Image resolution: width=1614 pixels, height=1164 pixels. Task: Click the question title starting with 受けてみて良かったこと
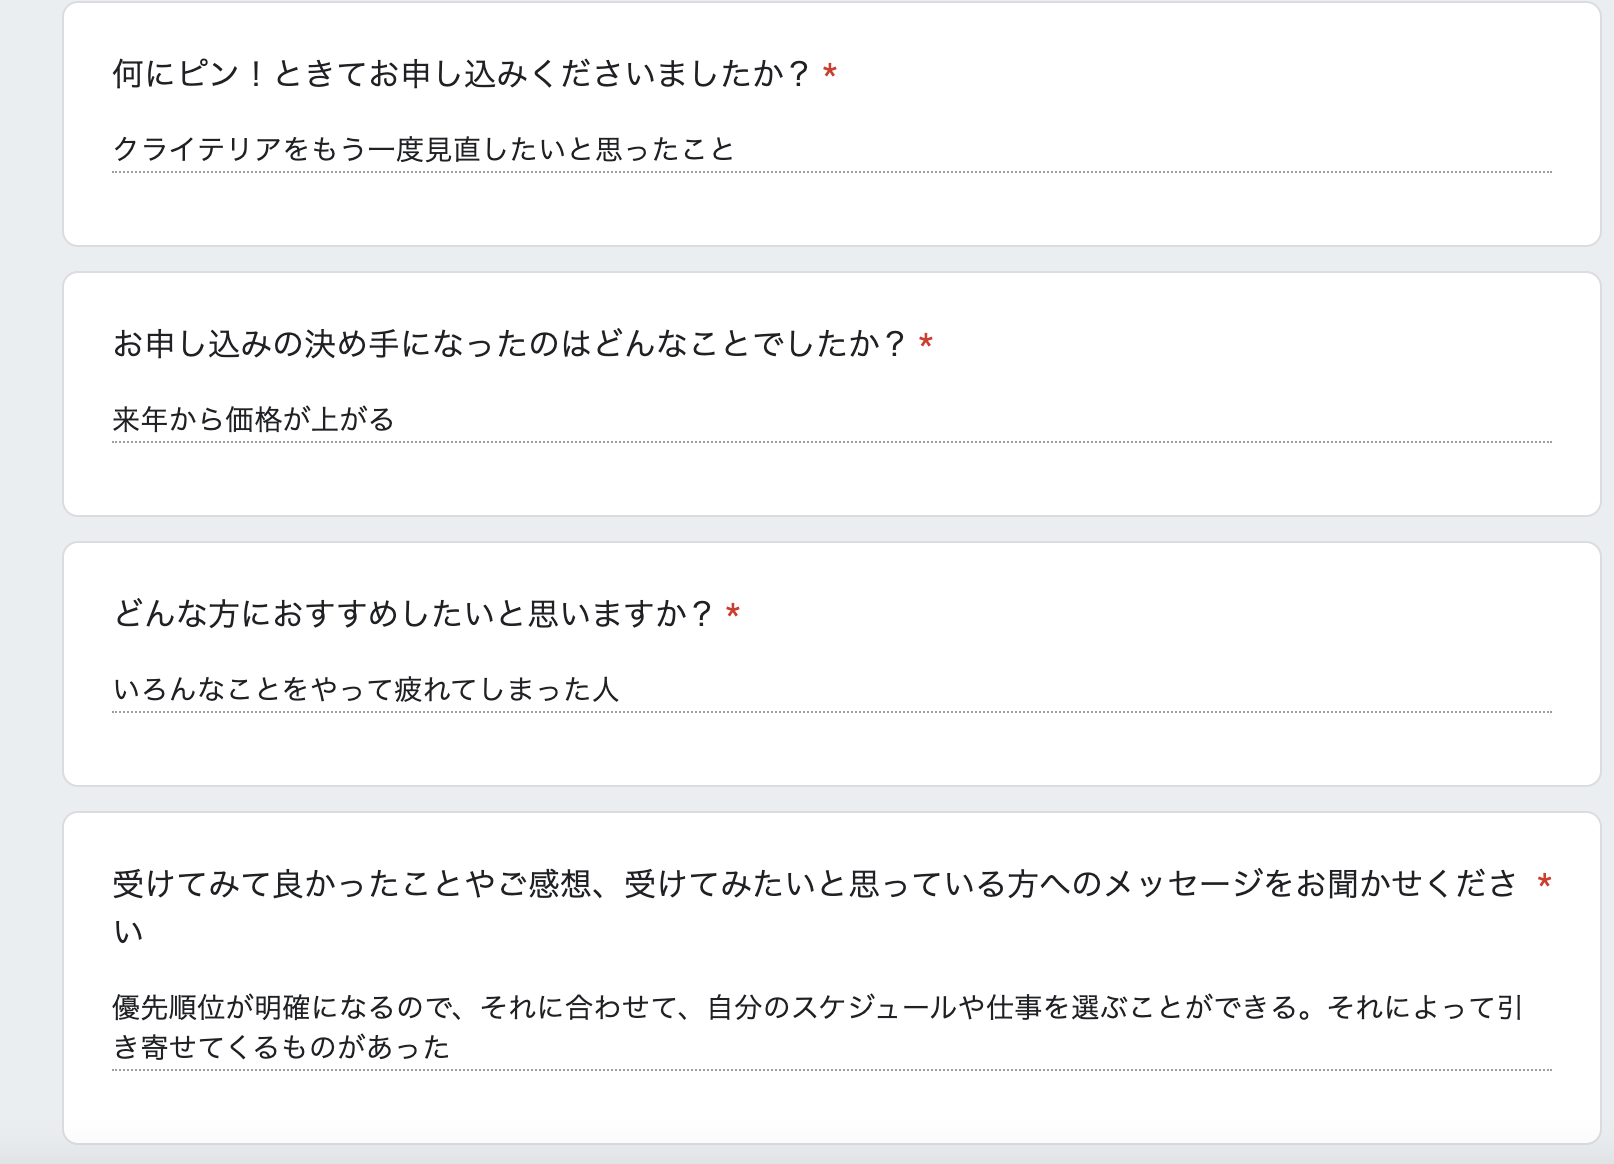point(814,884)
